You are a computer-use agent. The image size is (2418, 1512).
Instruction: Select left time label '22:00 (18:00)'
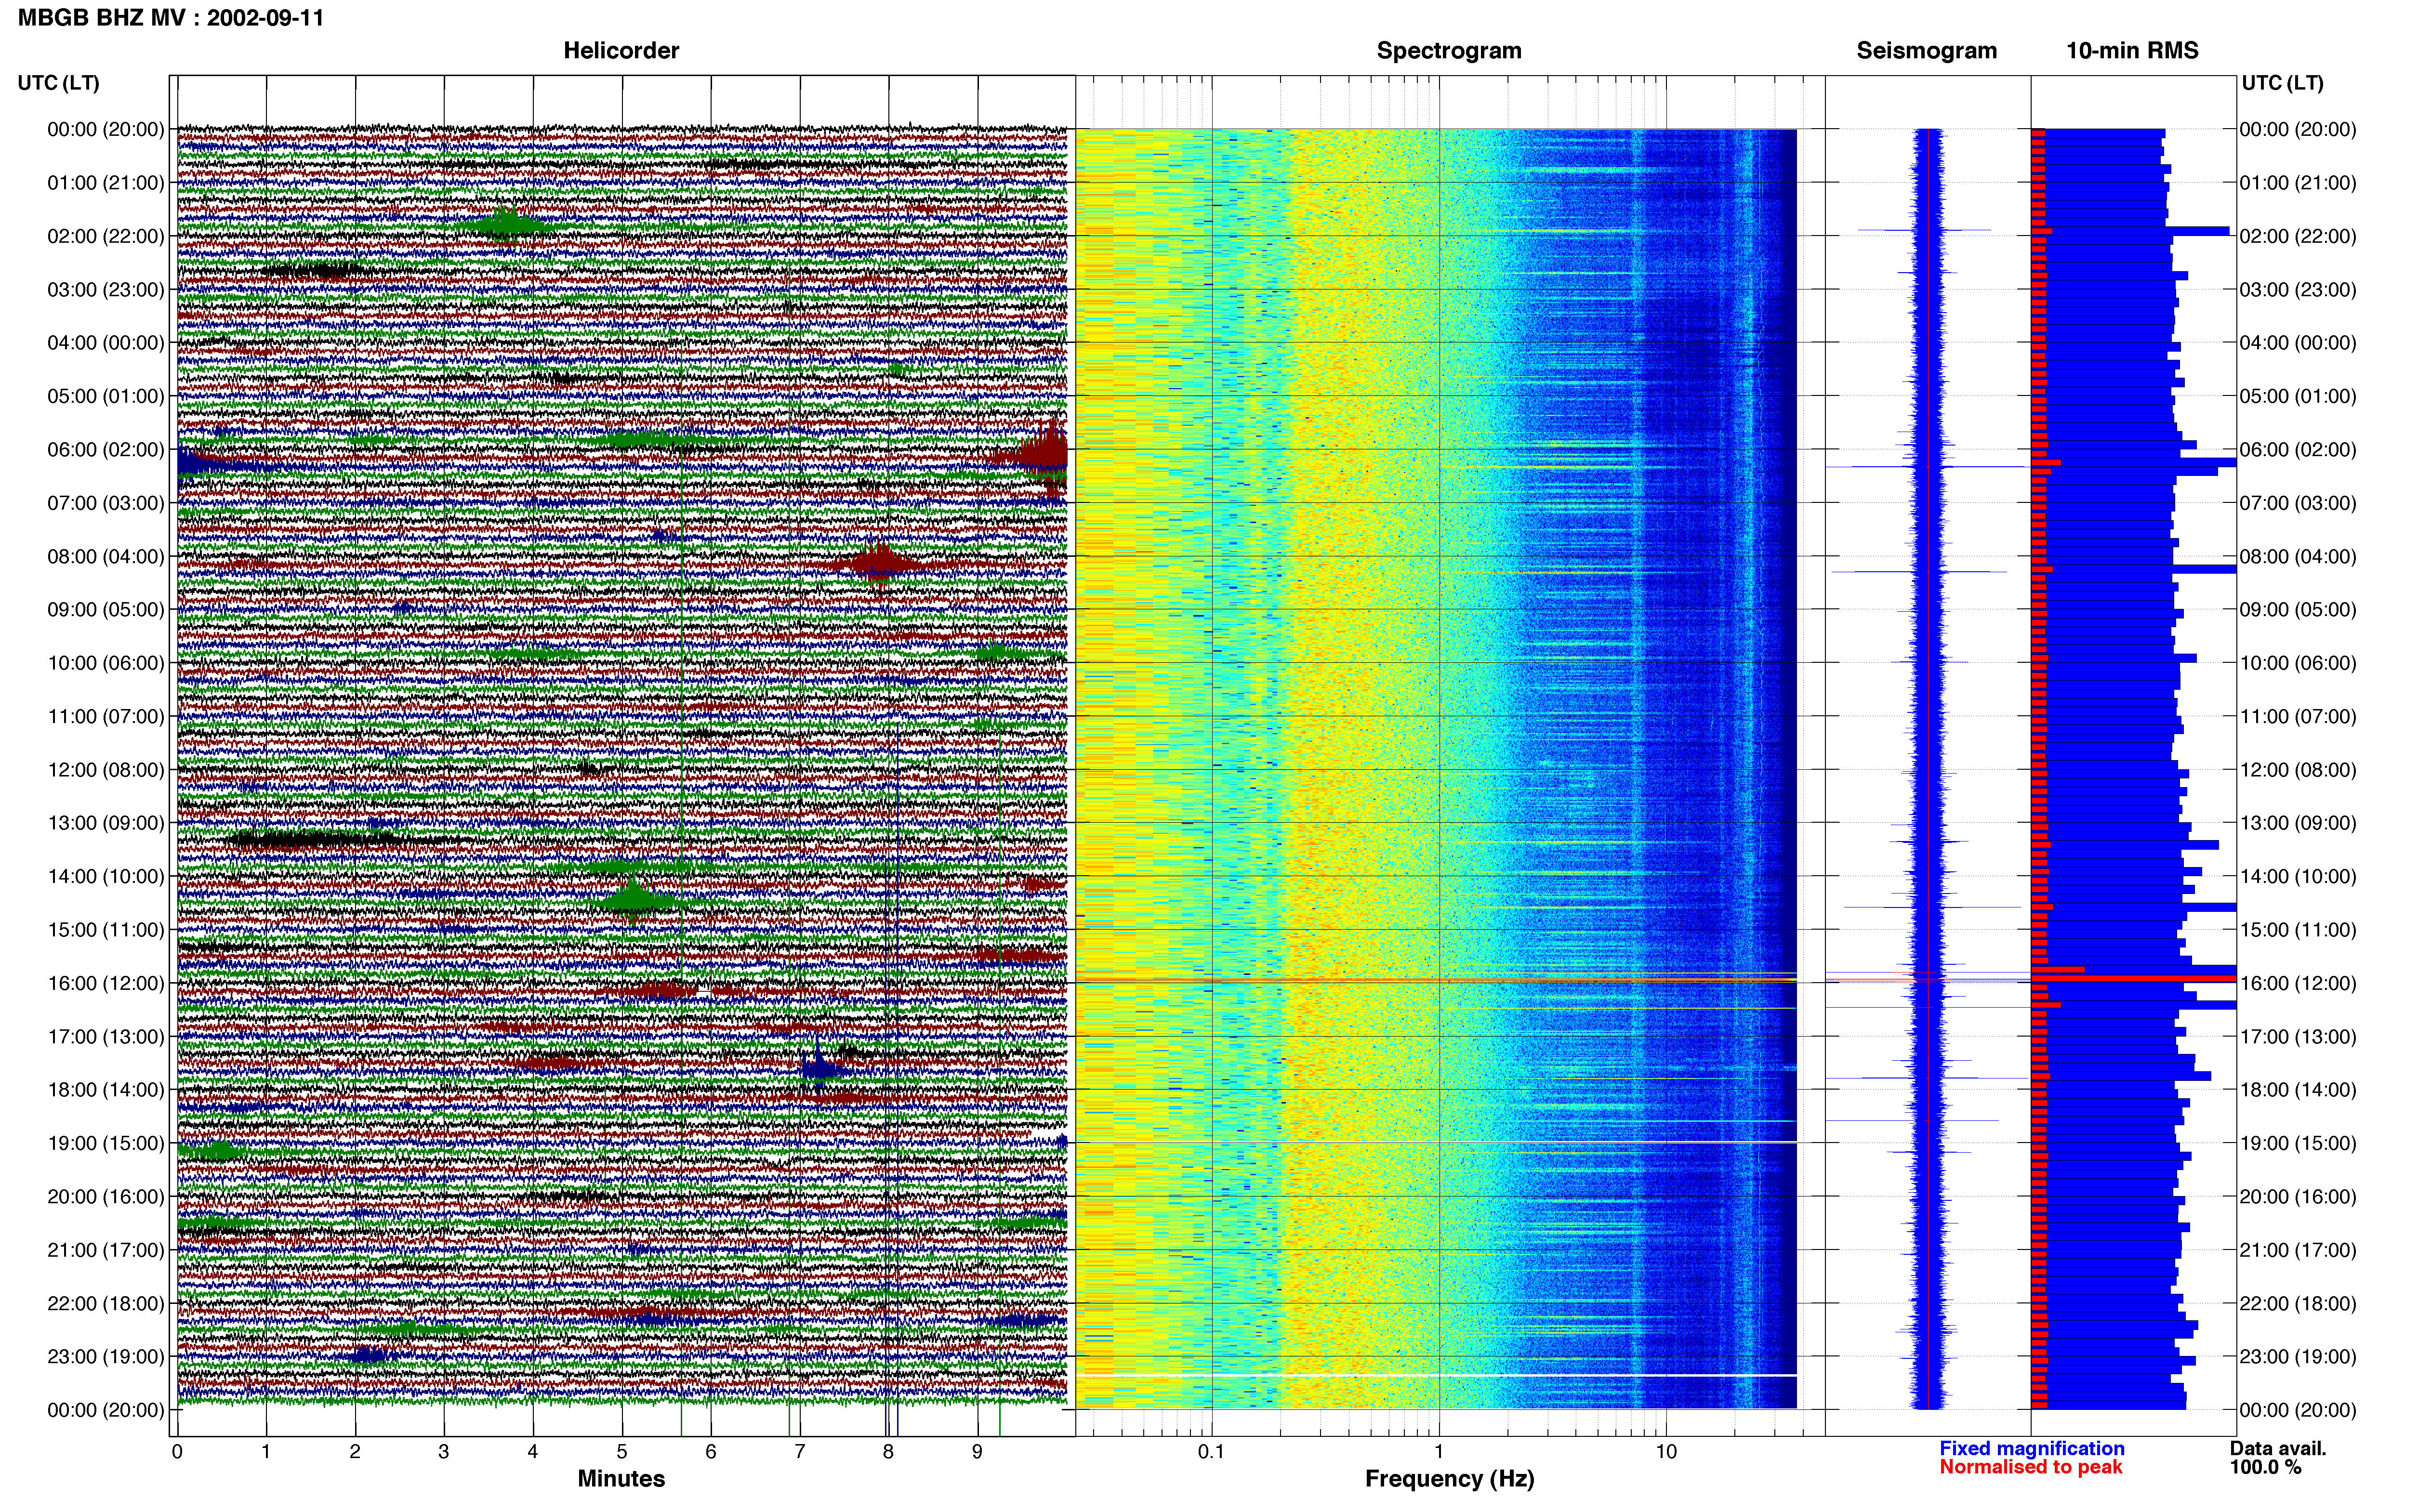tap(106, 1304)
